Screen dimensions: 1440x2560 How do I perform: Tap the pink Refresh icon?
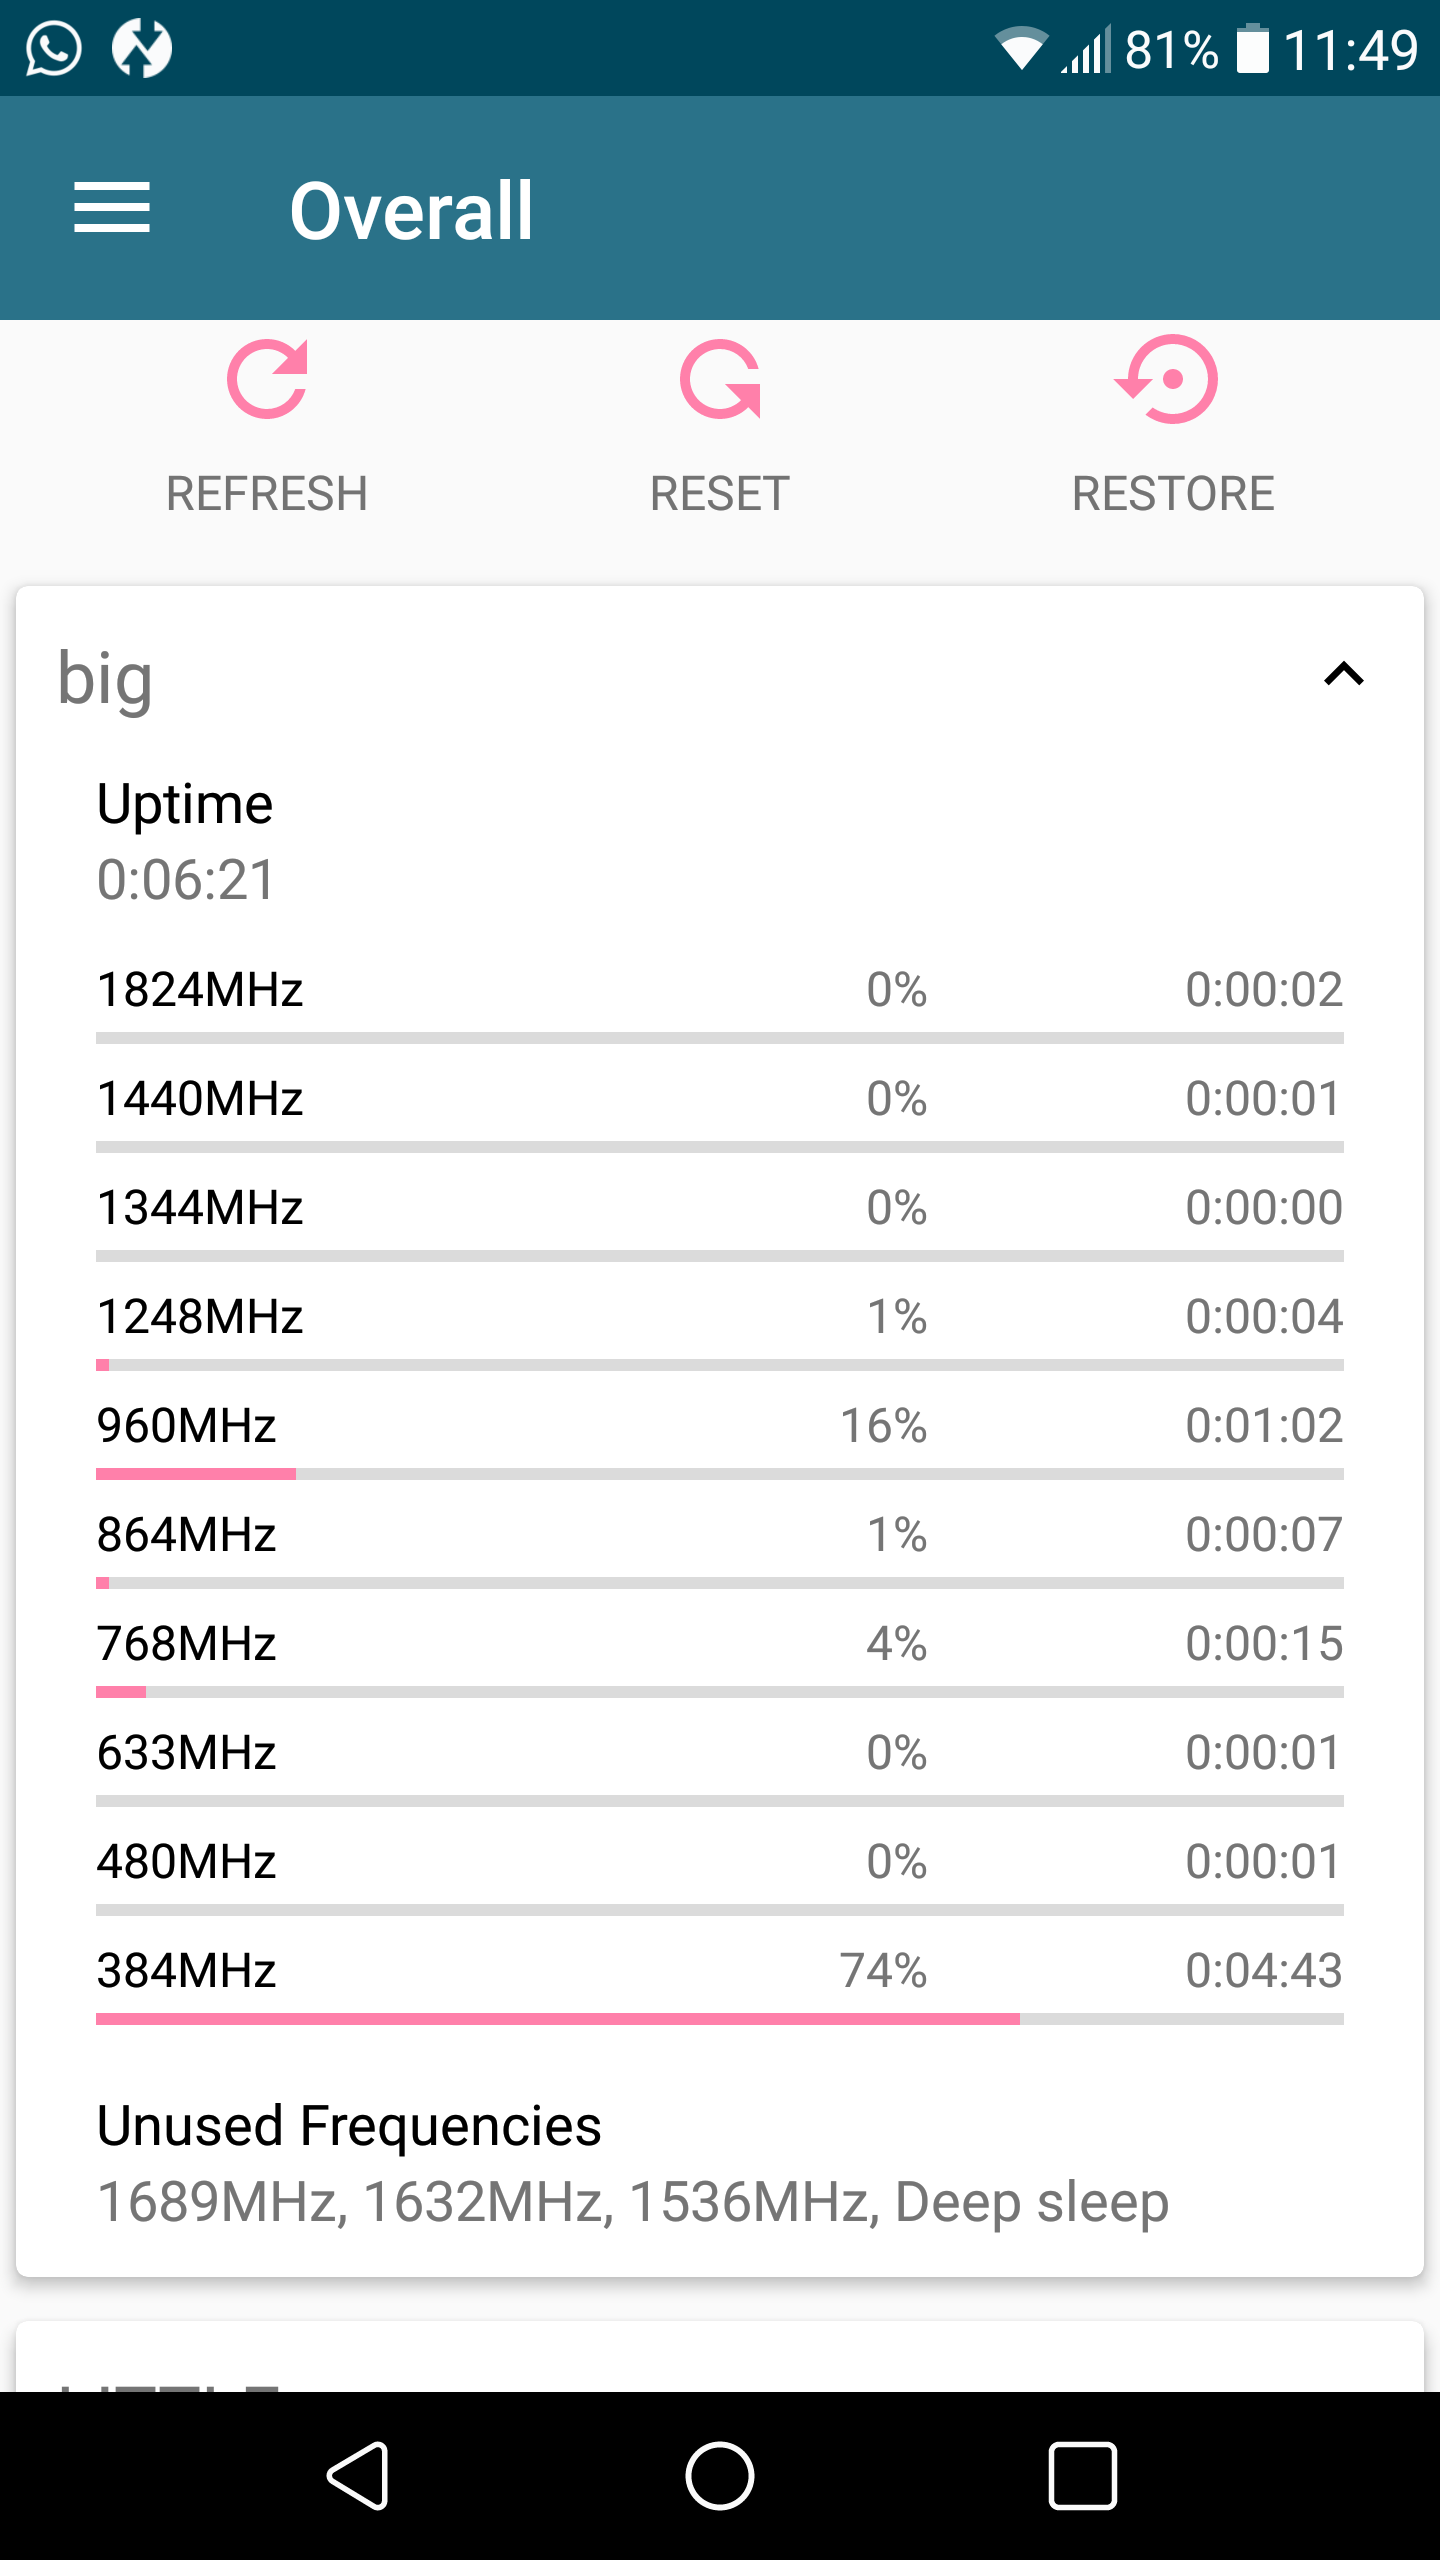tap(267, 379)
